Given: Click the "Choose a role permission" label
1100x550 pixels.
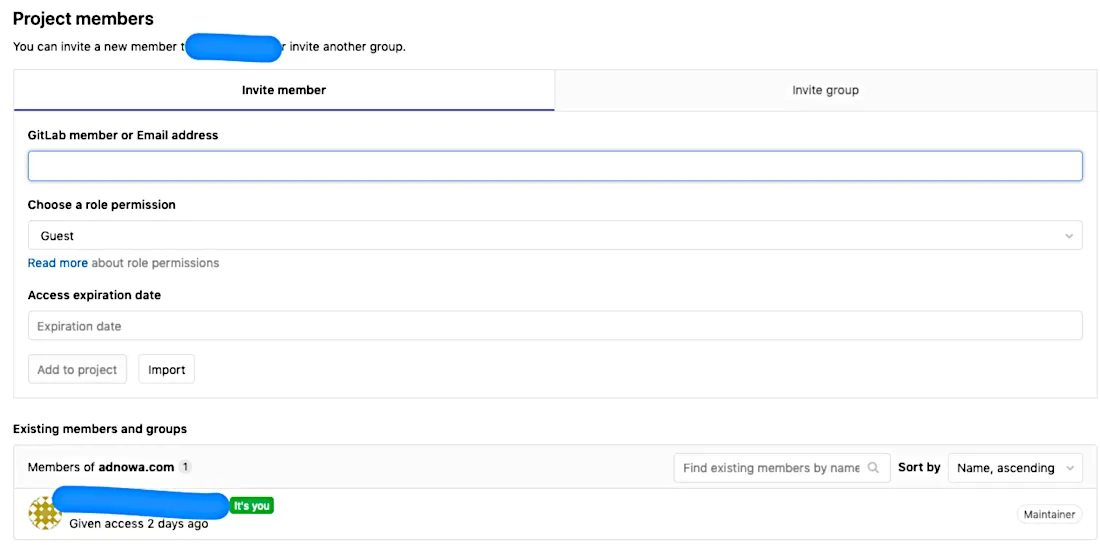Looking at the screenshot, I should point(101,205).
